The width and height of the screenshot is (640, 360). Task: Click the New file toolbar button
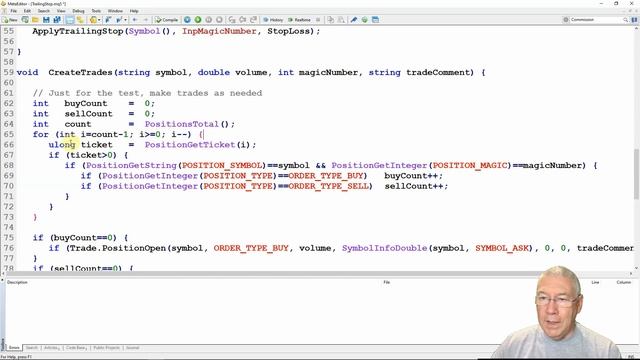tap(10, 20)
